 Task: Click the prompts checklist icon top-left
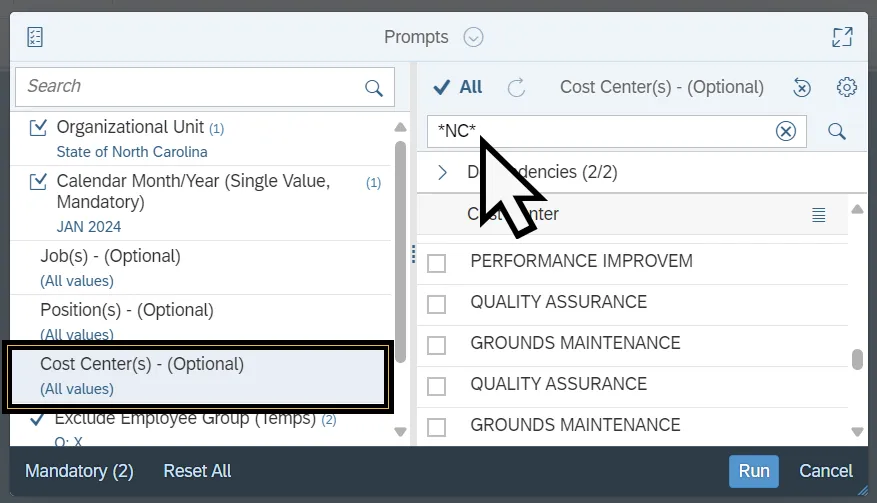[x=36, y=37]
